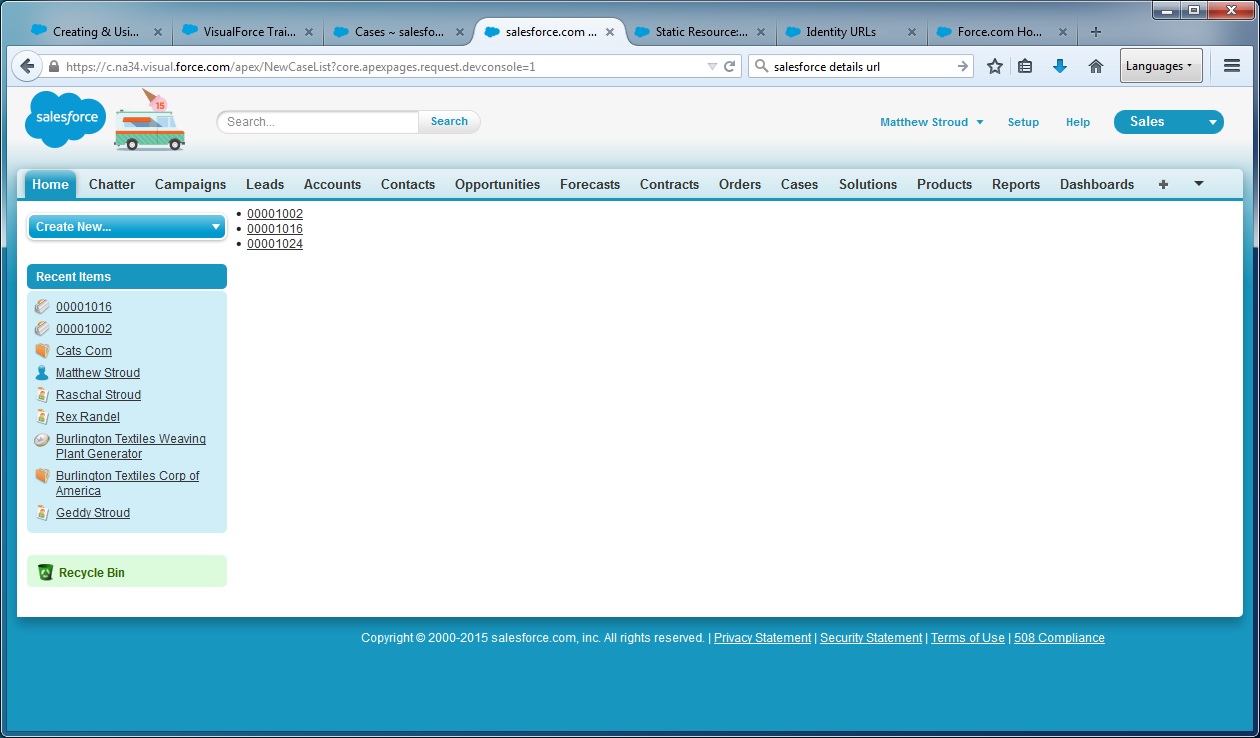This screenshot has width=1260, height=738.
Task: Click the padlock site security icon
Action: [x=54, y=67]
